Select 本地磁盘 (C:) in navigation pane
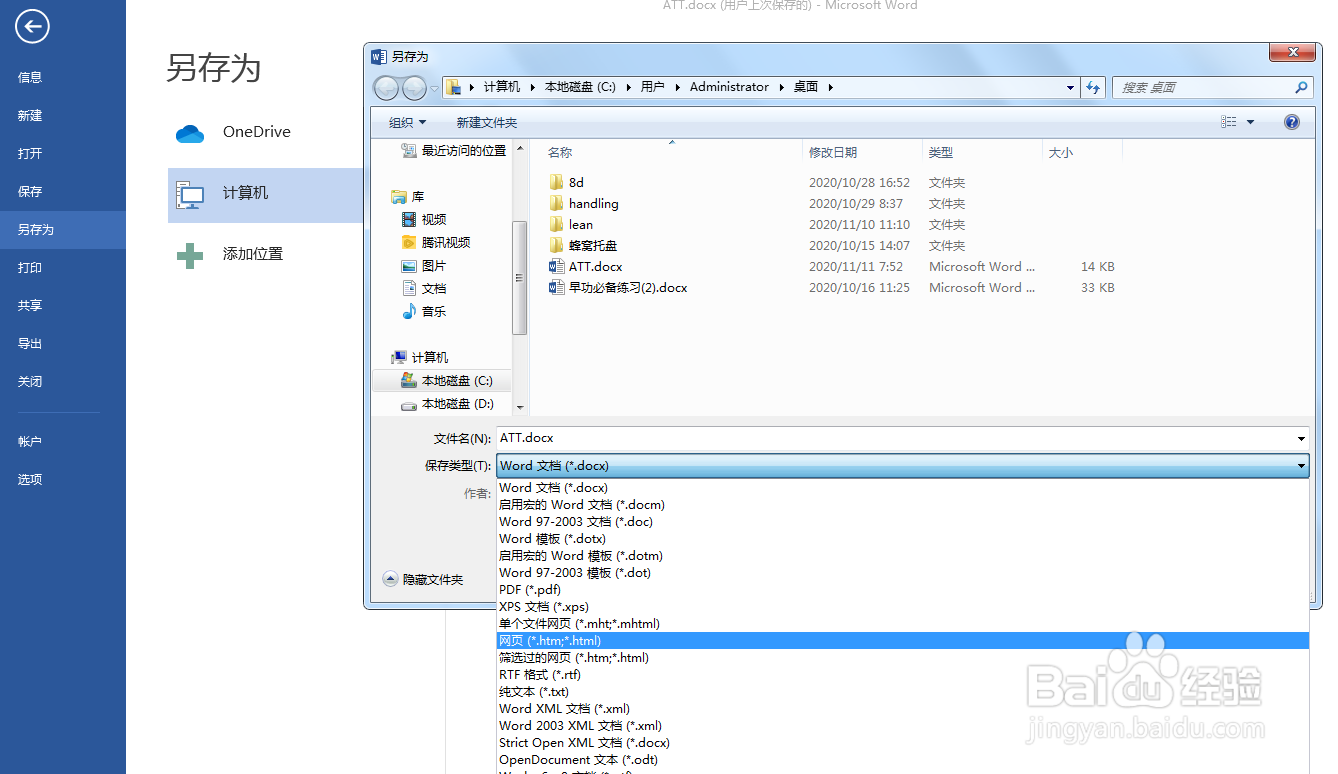The width and height of the screenshot is (1338, 774). coord(447,381)
